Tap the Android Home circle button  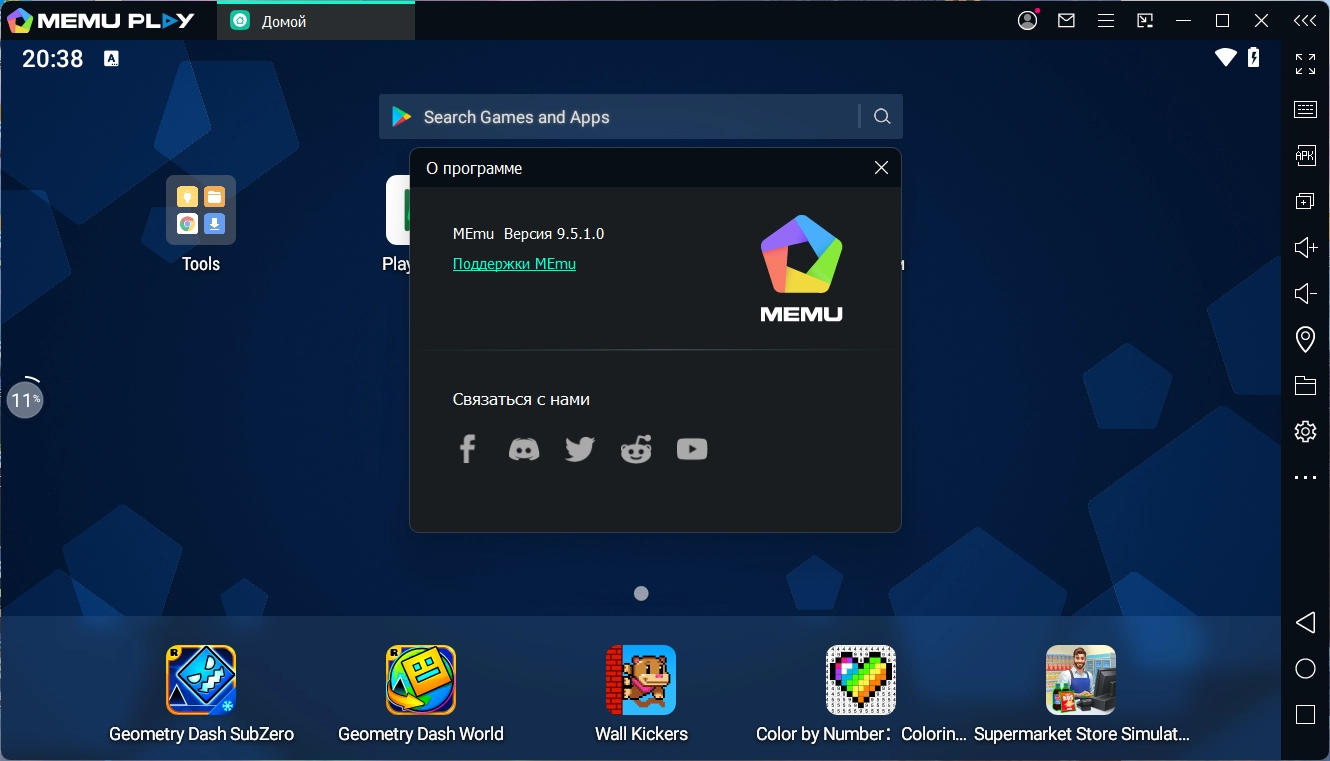(x=1305, y=669)
